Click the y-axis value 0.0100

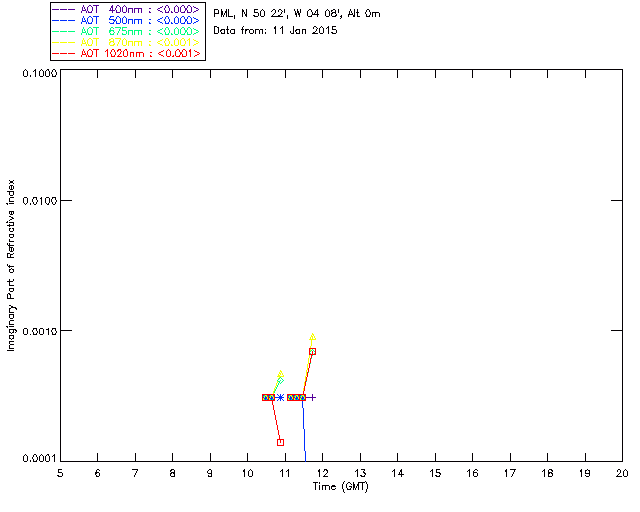point(40,201)
